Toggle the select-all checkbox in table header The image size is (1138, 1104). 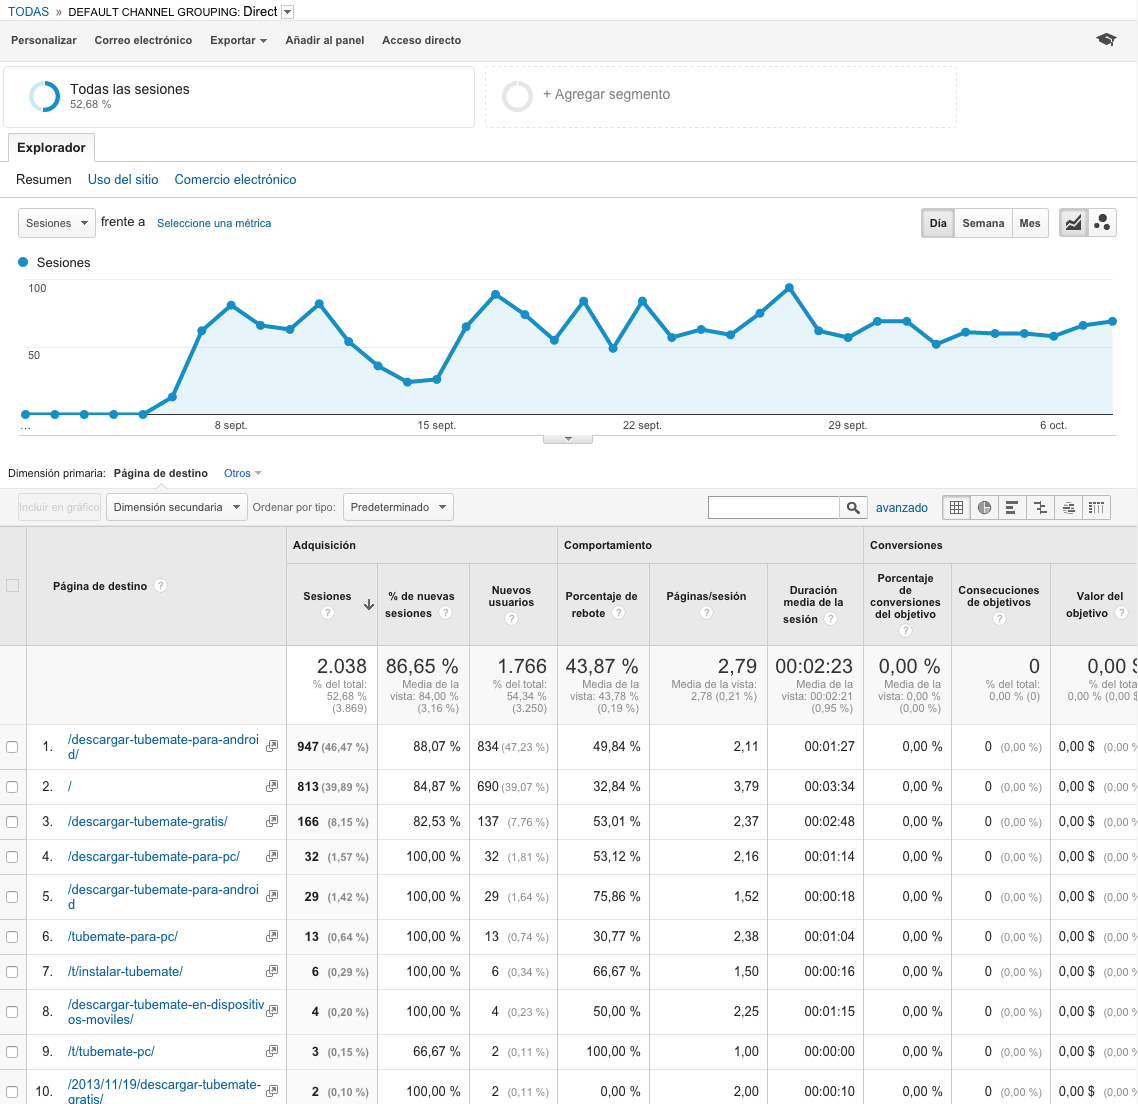click(12, 586)
